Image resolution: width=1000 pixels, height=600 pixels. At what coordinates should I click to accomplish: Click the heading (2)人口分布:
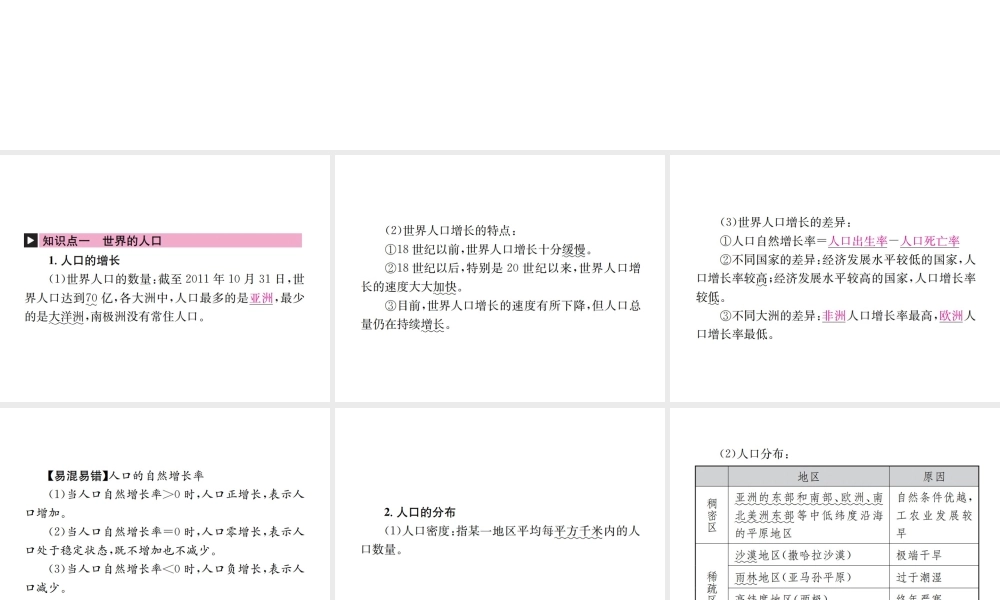755,454
